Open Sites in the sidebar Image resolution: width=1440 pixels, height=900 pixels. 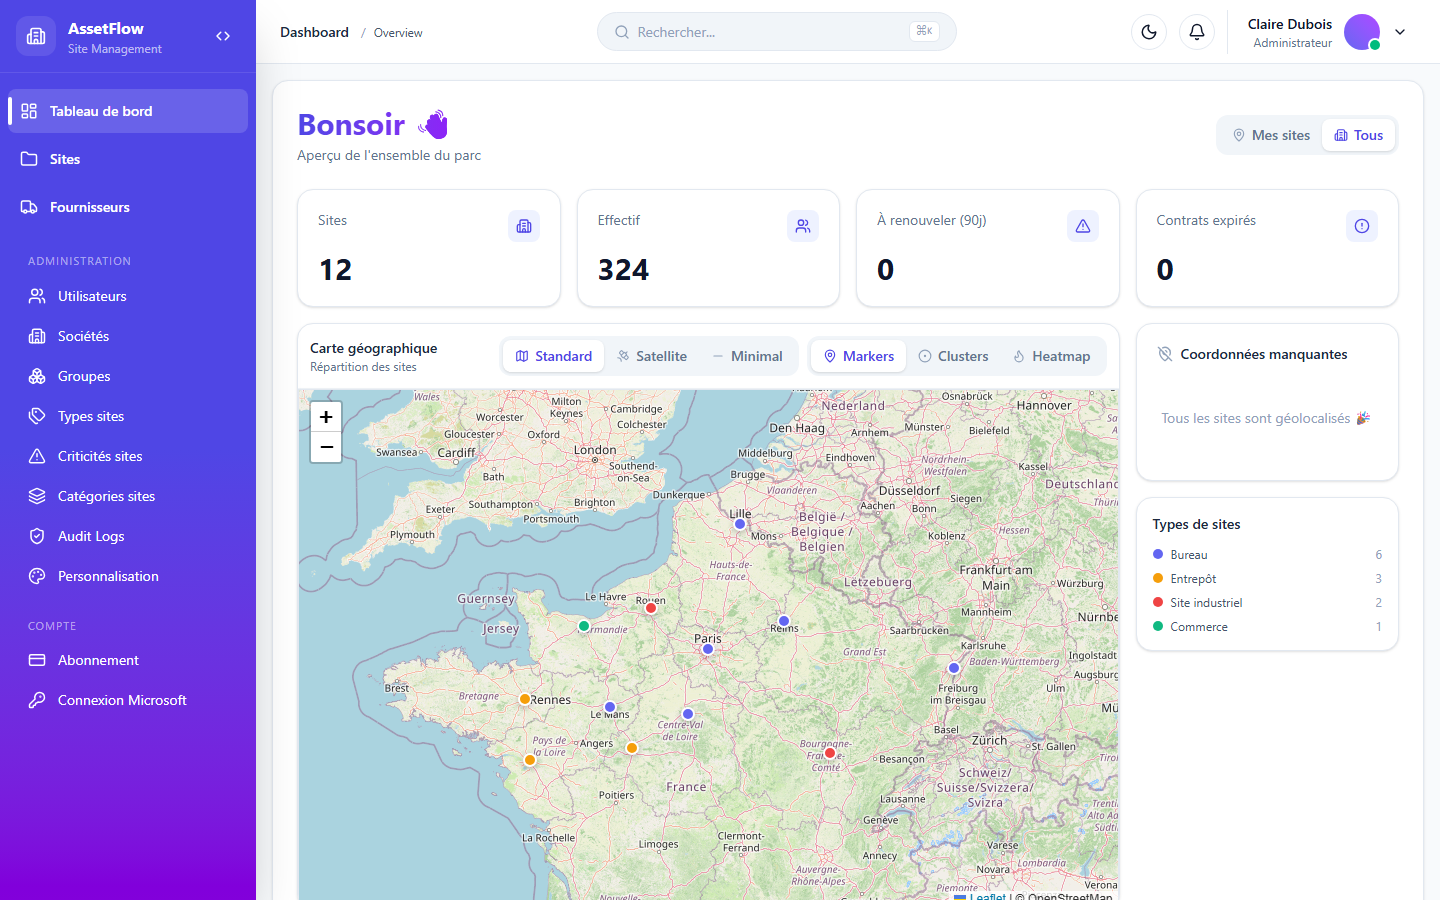[128, 159]
